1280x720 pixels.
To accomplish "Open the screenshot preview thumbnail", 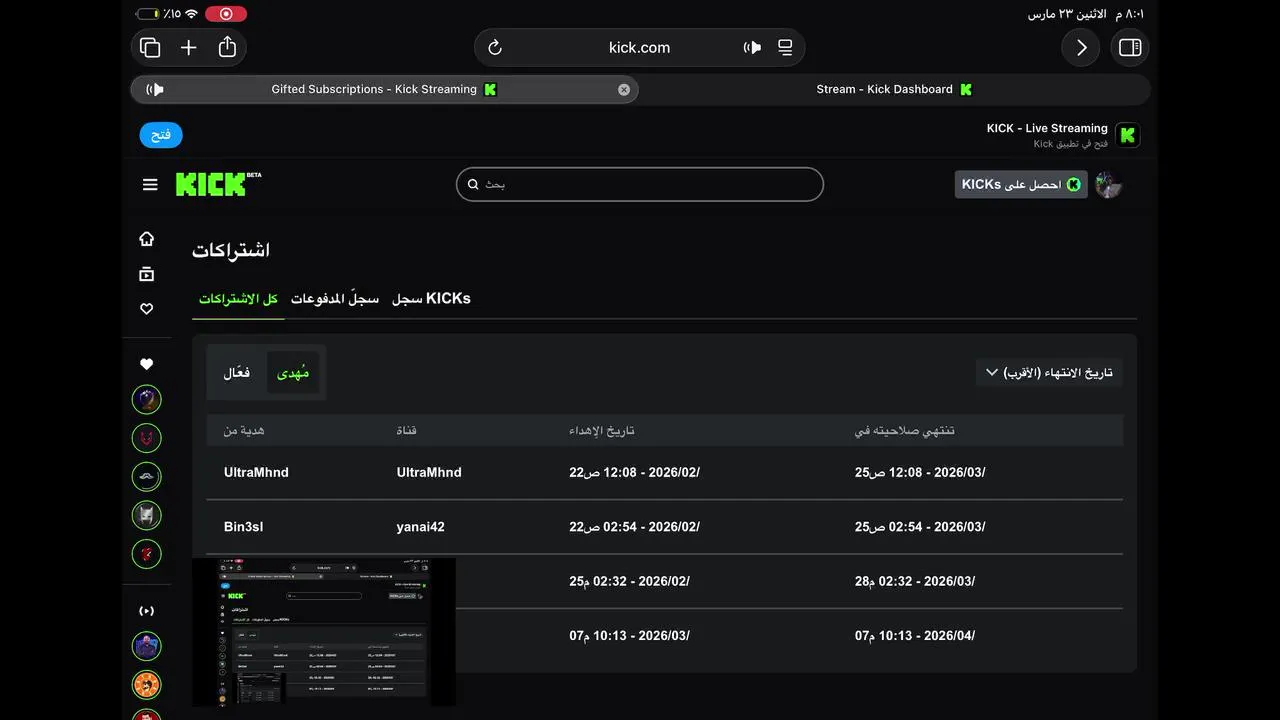I will point(324,632).
